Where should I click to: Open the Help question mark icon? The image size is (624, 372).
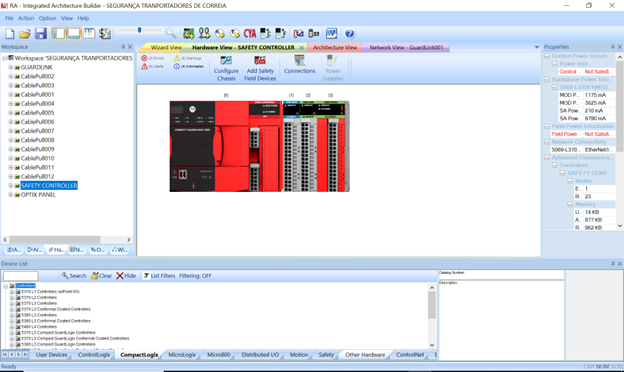[349, 33]
